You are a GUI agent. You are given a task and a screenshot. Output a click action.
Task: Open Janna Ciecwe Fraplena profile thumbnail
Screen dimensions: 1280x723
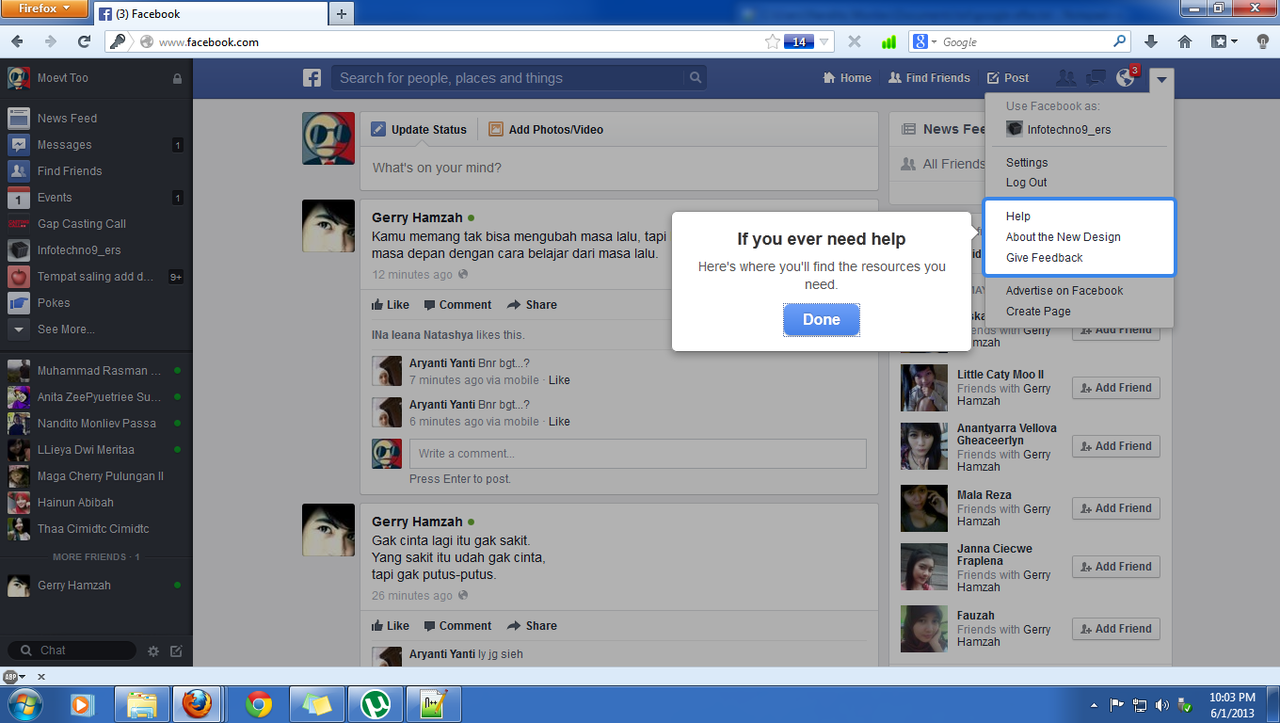coord(924,567)
